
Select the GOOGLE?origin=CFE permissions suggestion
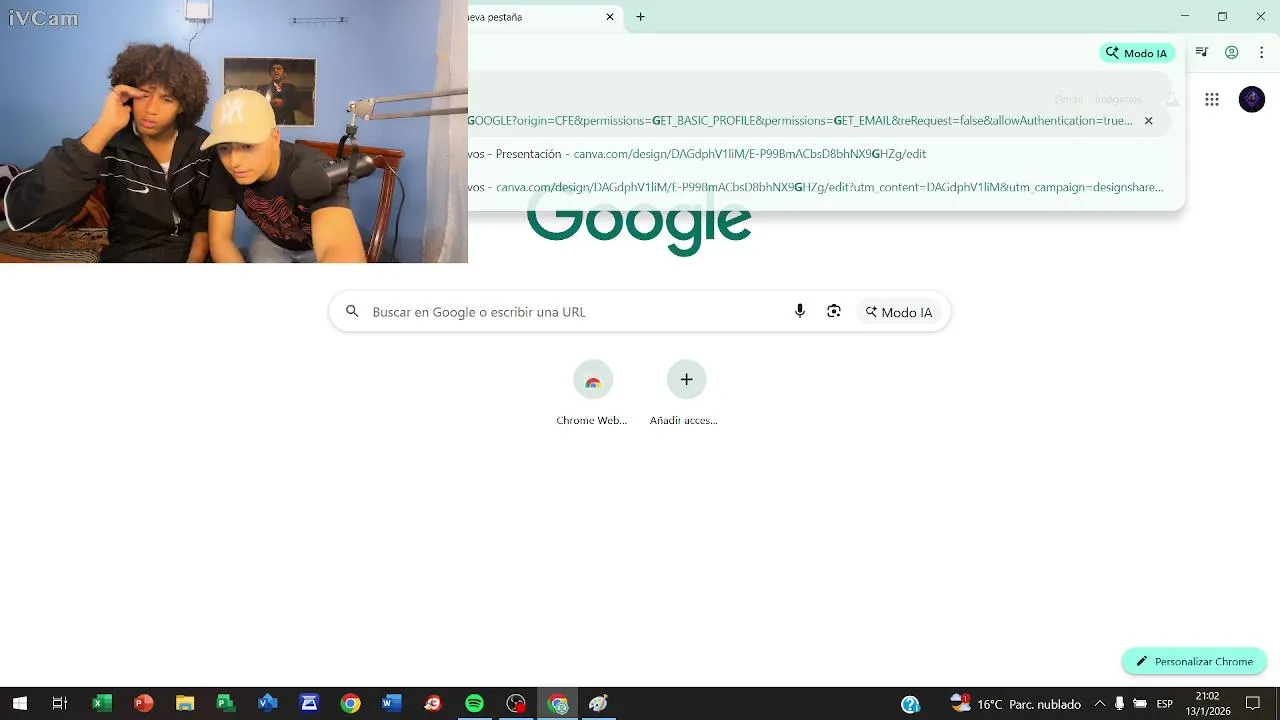(800, 121)
